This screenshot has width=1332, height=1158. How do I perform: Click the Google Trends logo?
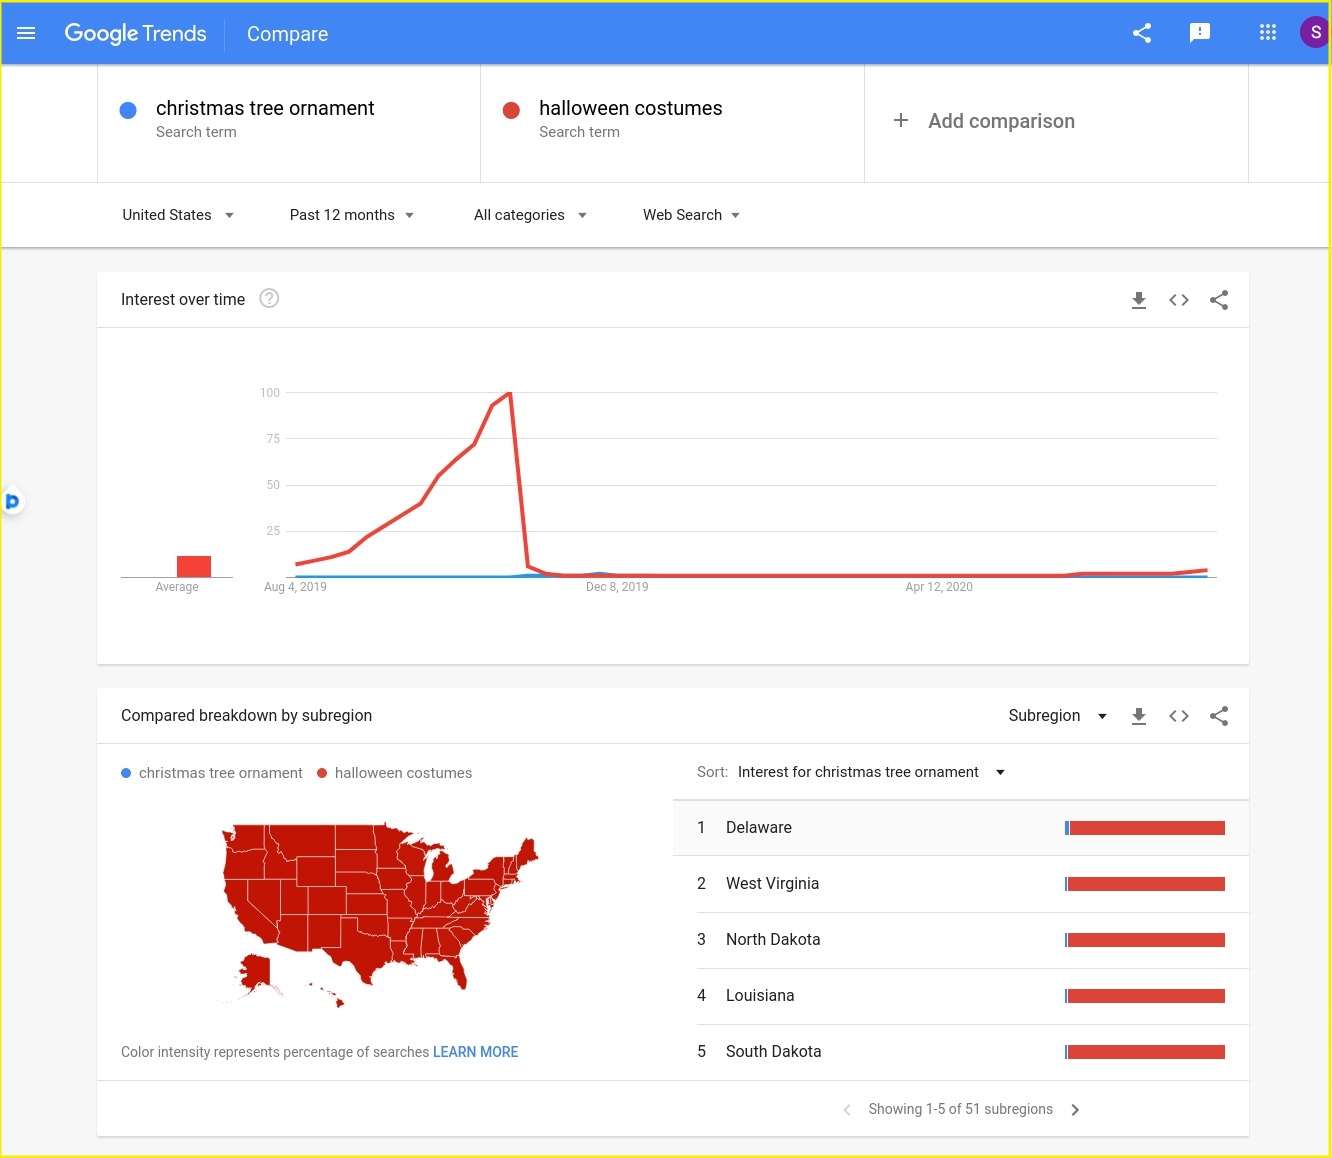(x=135, y=33)
